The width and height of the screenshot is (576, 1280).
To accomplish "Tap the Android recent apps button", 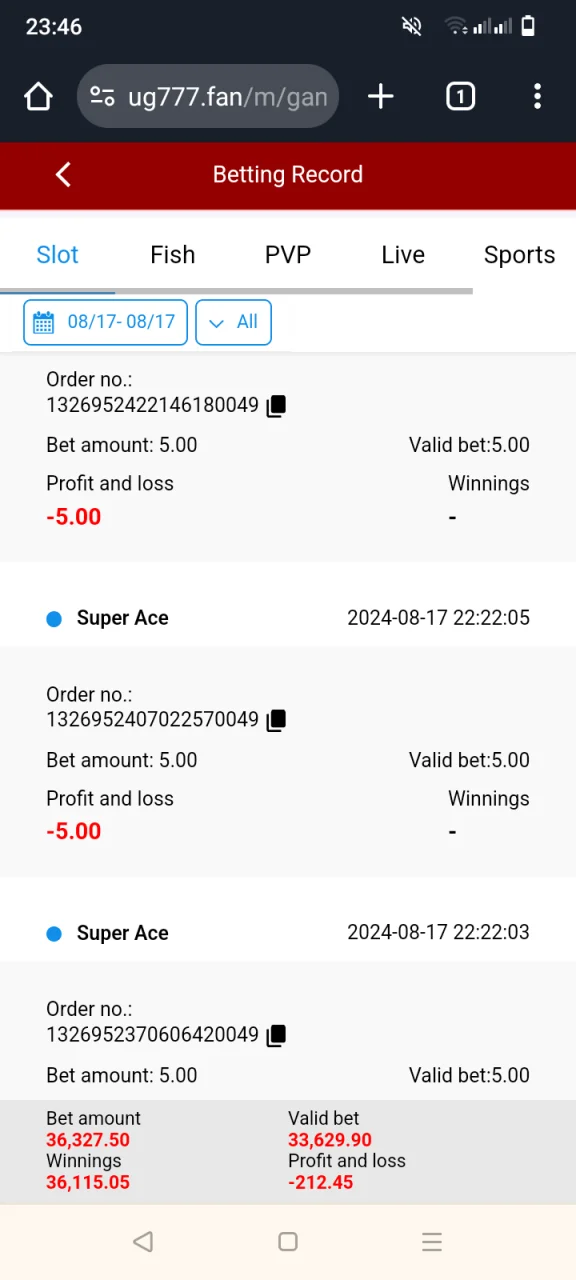I will click(432, 1242).
